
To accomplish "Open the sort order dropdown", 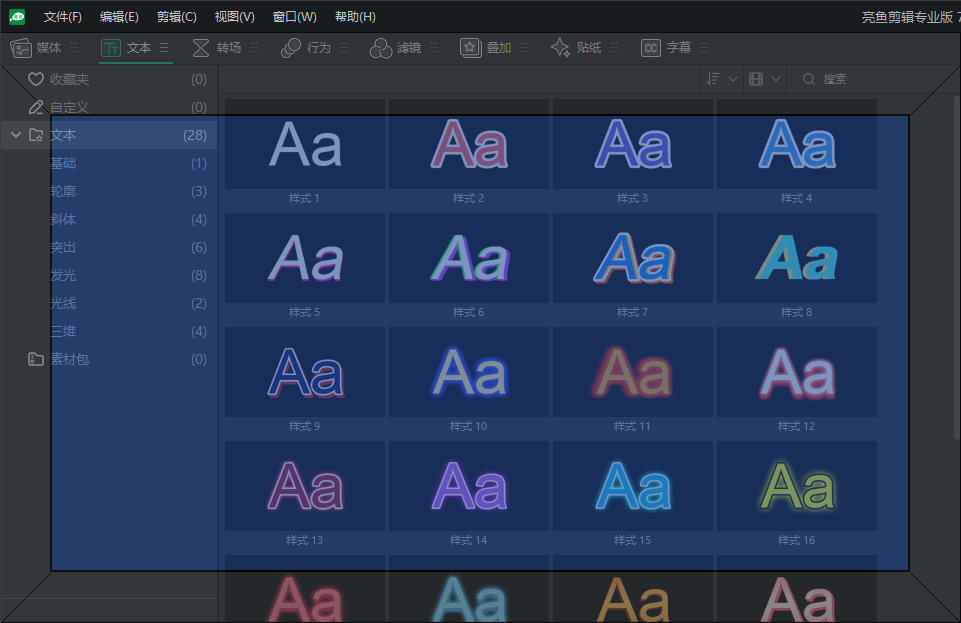I will coord(721,79).
